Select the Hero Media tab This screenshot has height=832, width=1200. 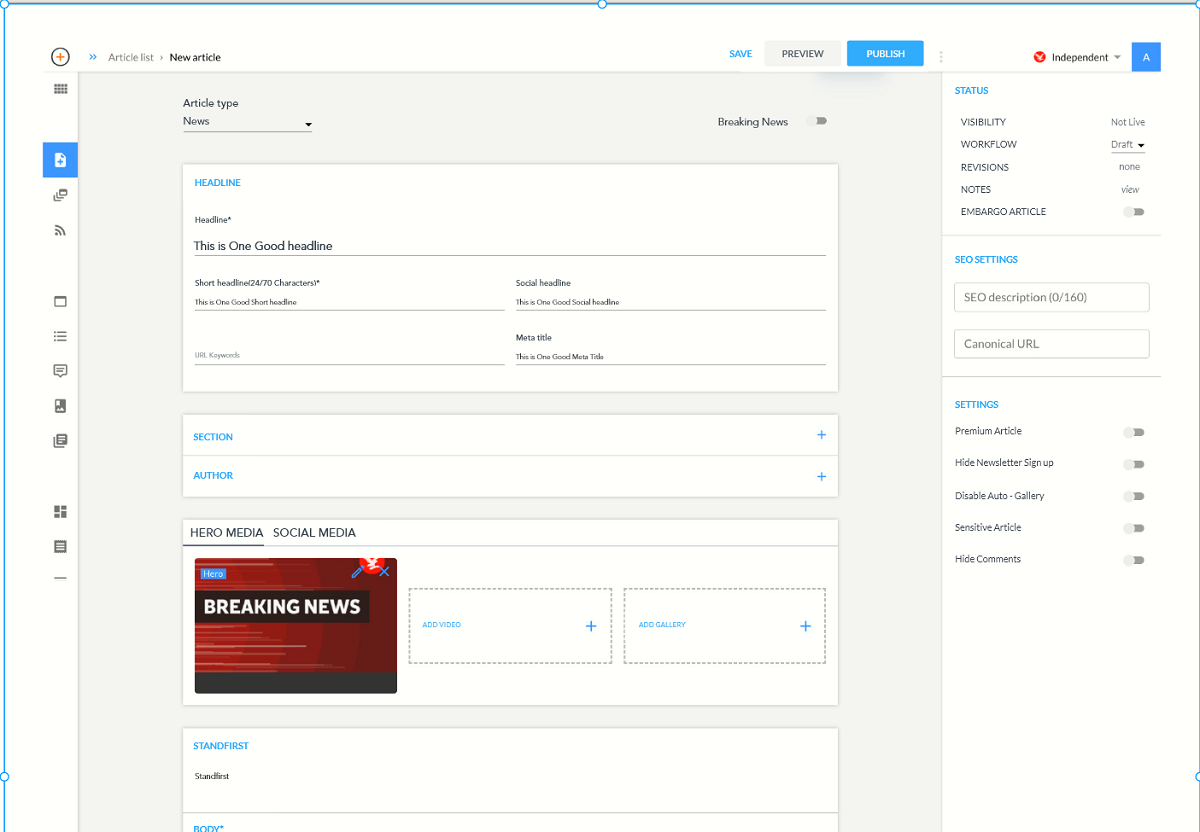pyautogui.click(x=226, y=533)
